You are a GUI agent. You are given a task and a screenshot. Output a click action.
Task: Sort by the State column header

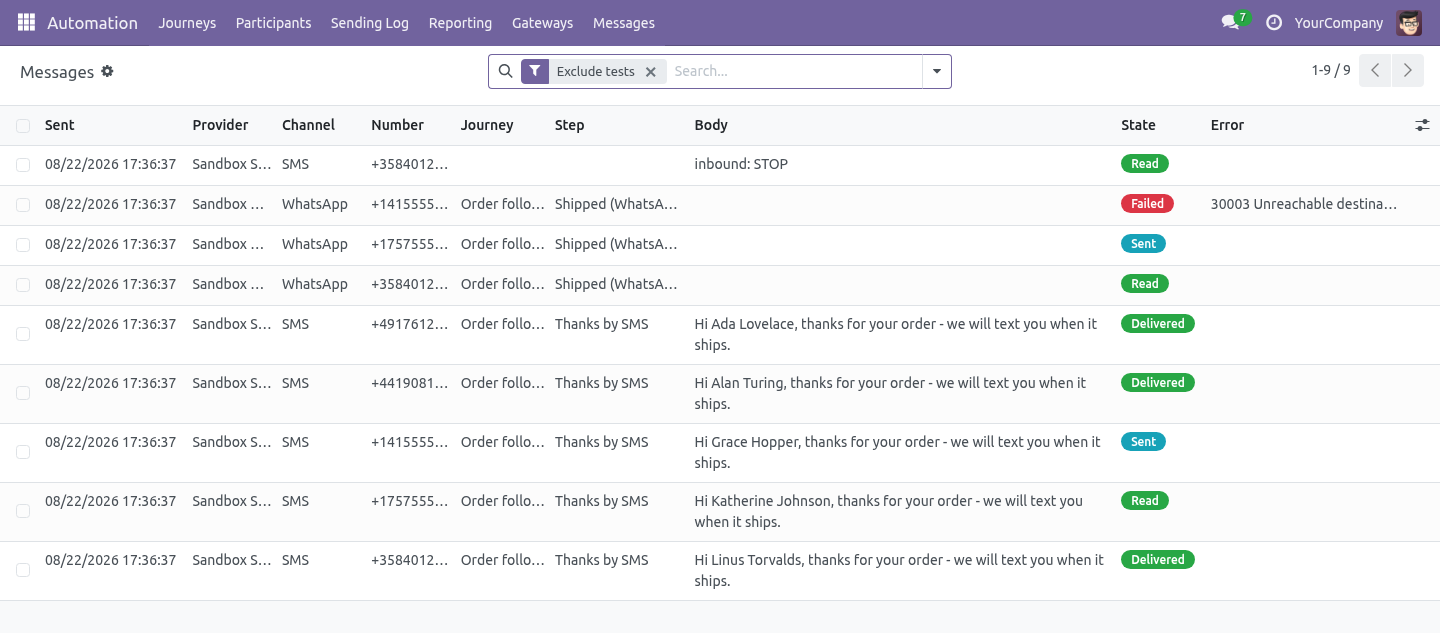(x=1138, y=125)
